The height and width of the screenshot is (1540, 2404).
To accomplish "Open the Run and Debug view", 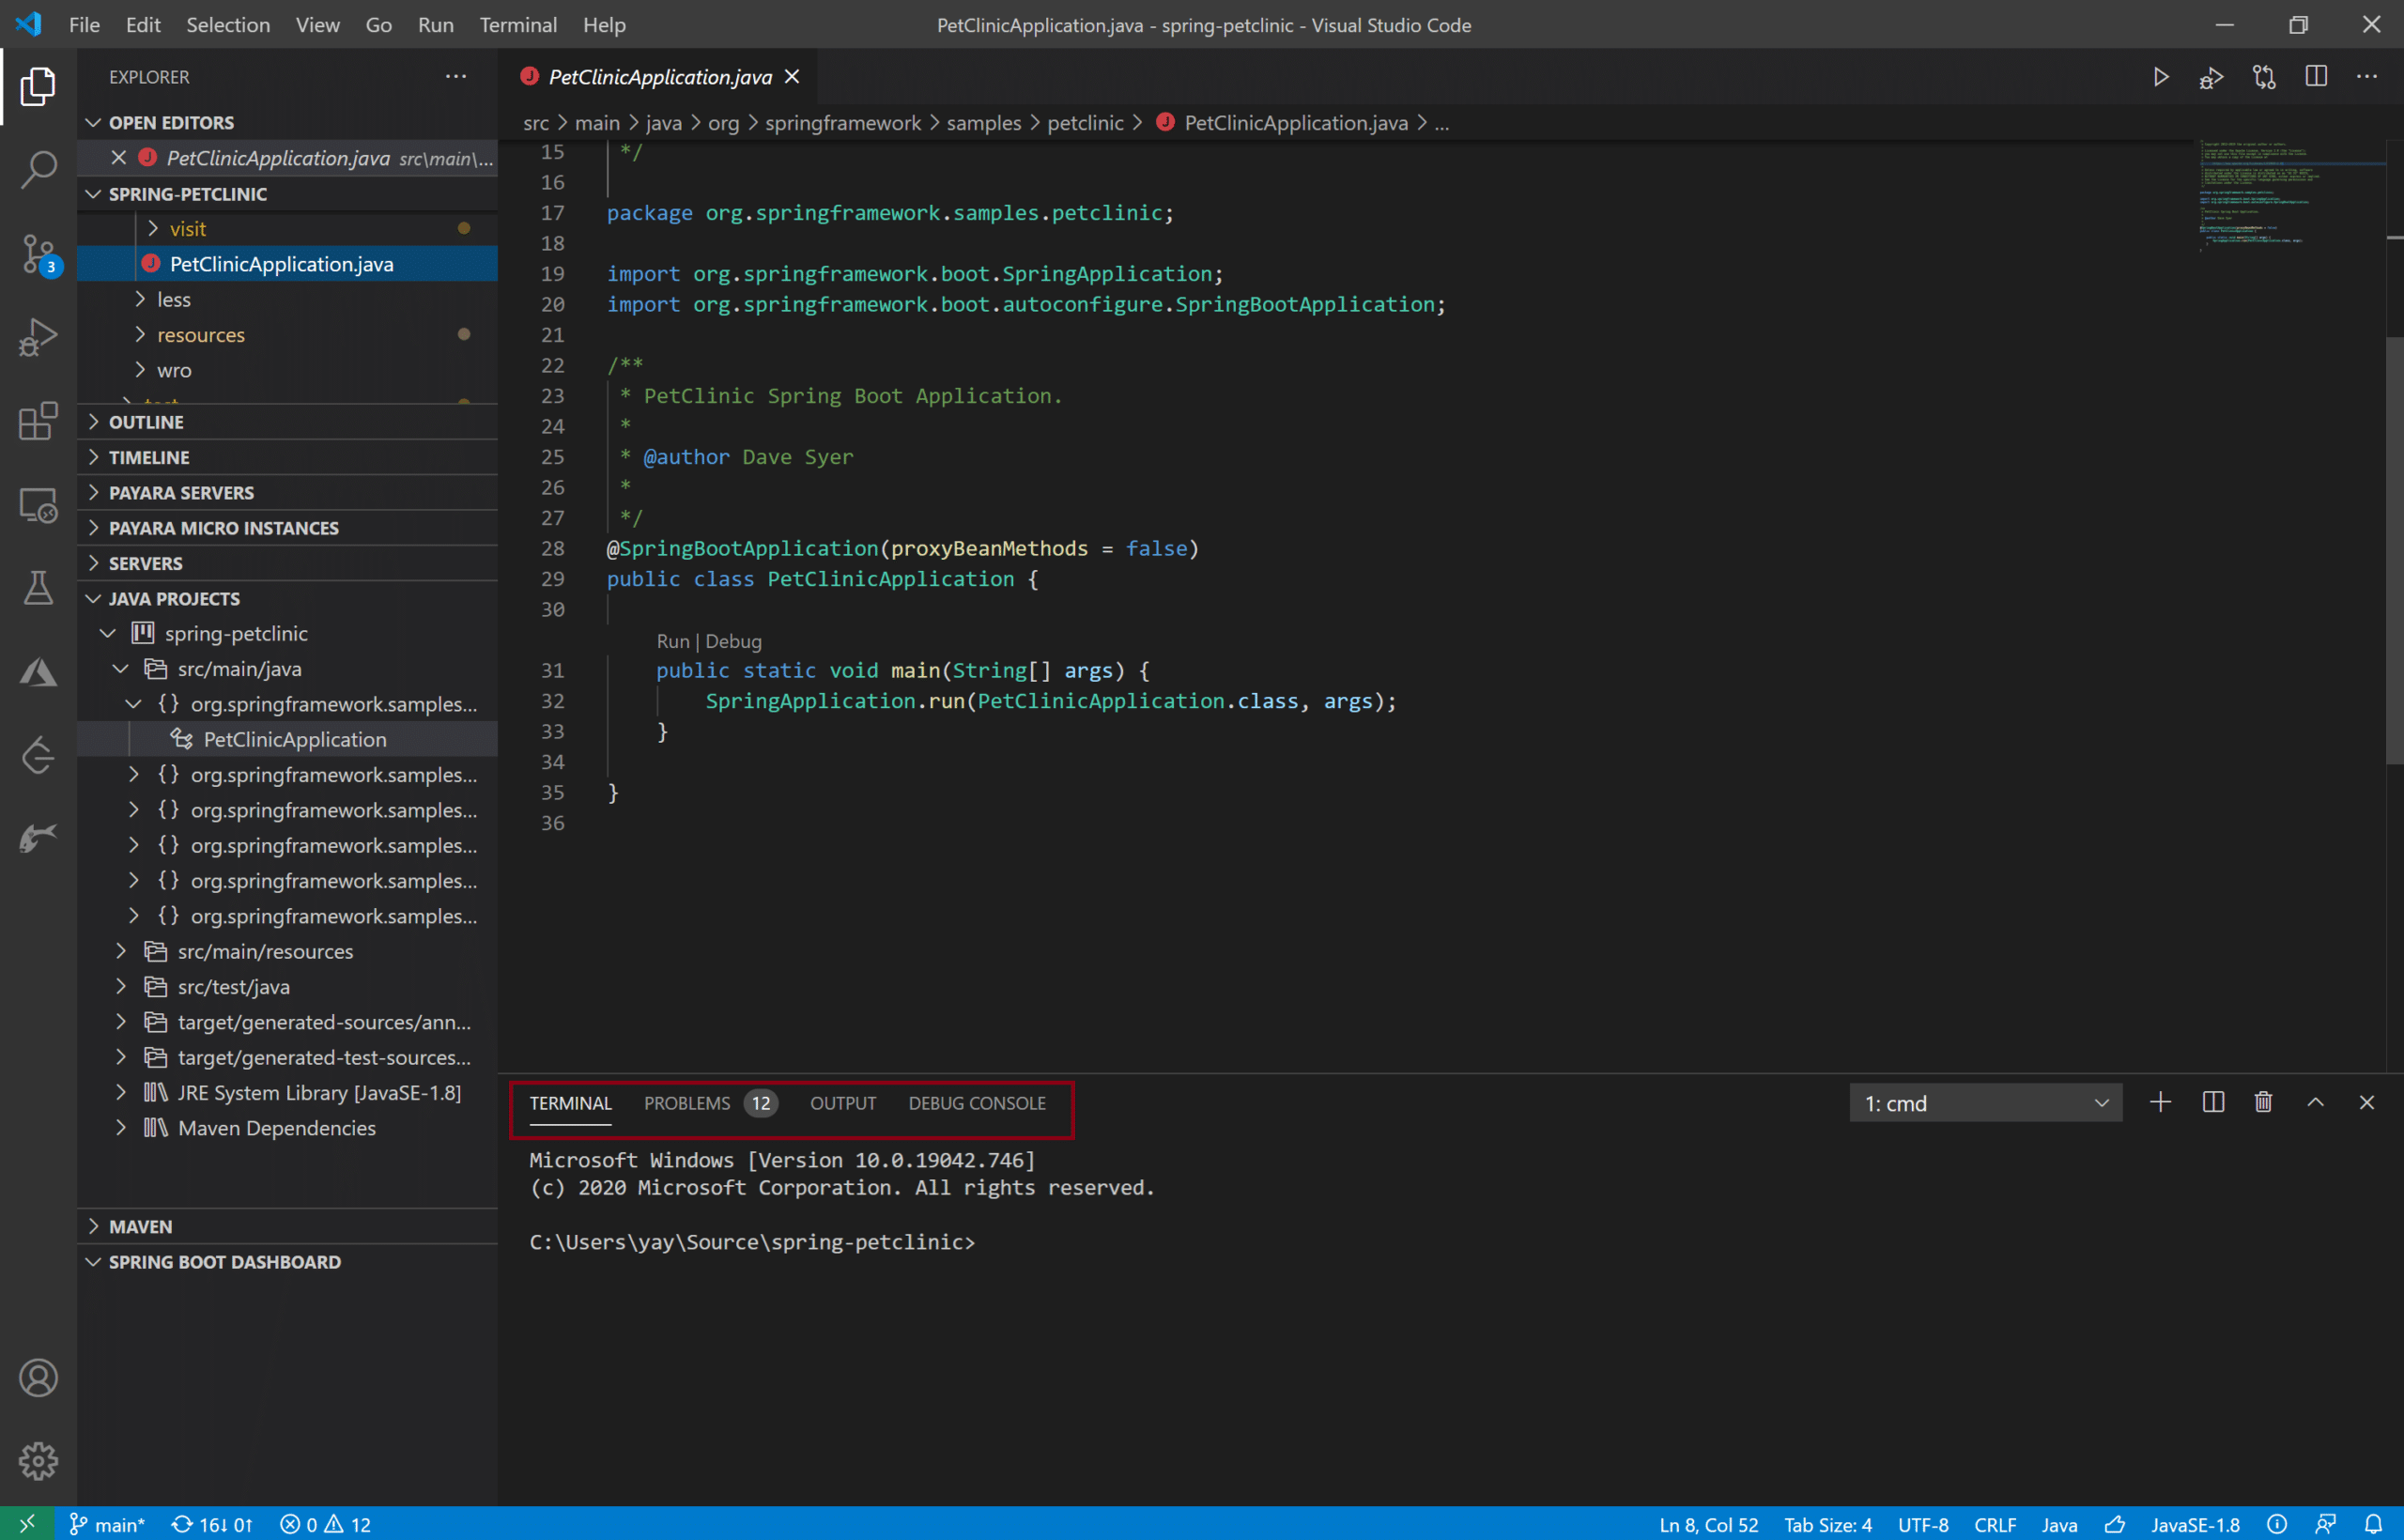I will 38,337.
